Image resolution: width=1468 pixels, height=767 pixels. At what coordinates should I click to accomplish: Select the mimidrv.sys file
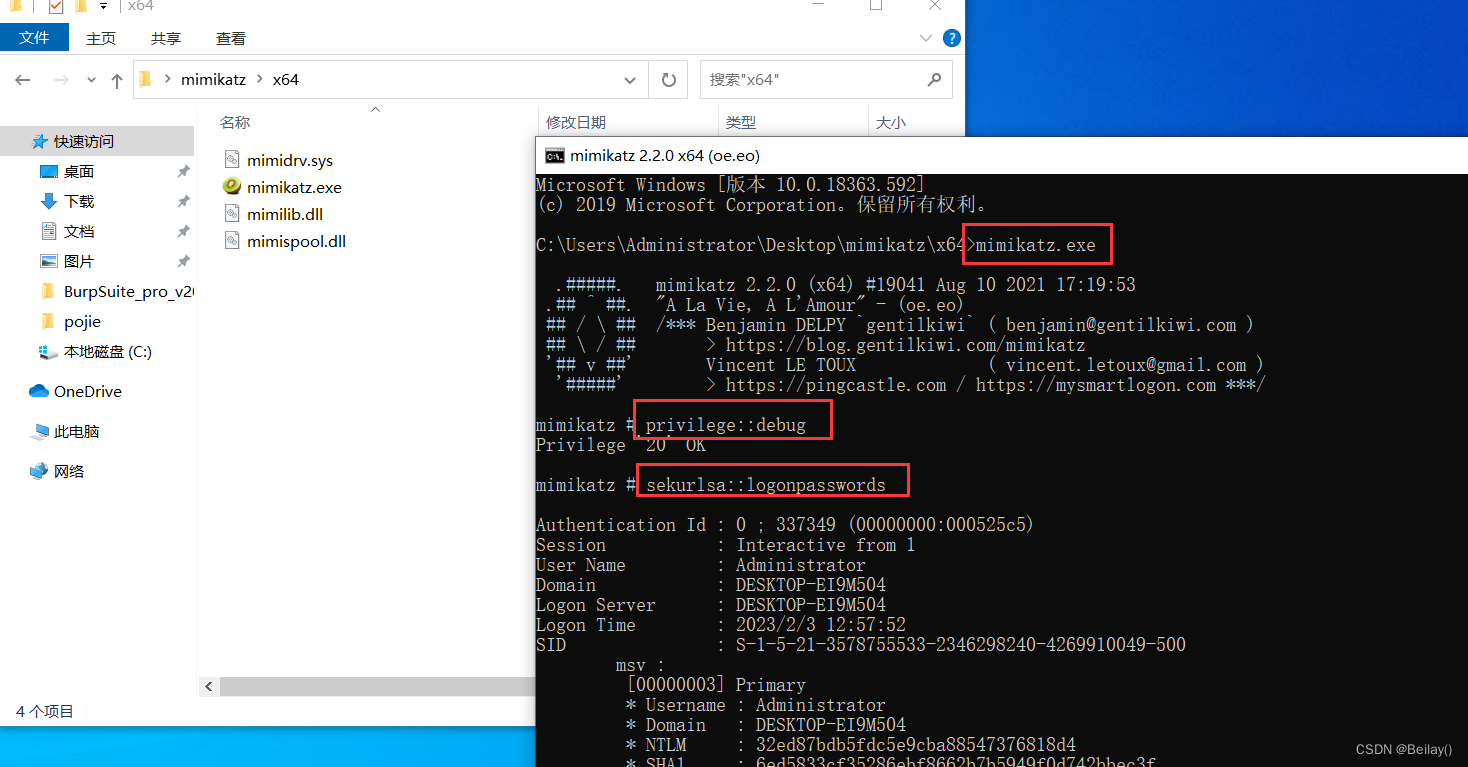(x=290, y=160)
